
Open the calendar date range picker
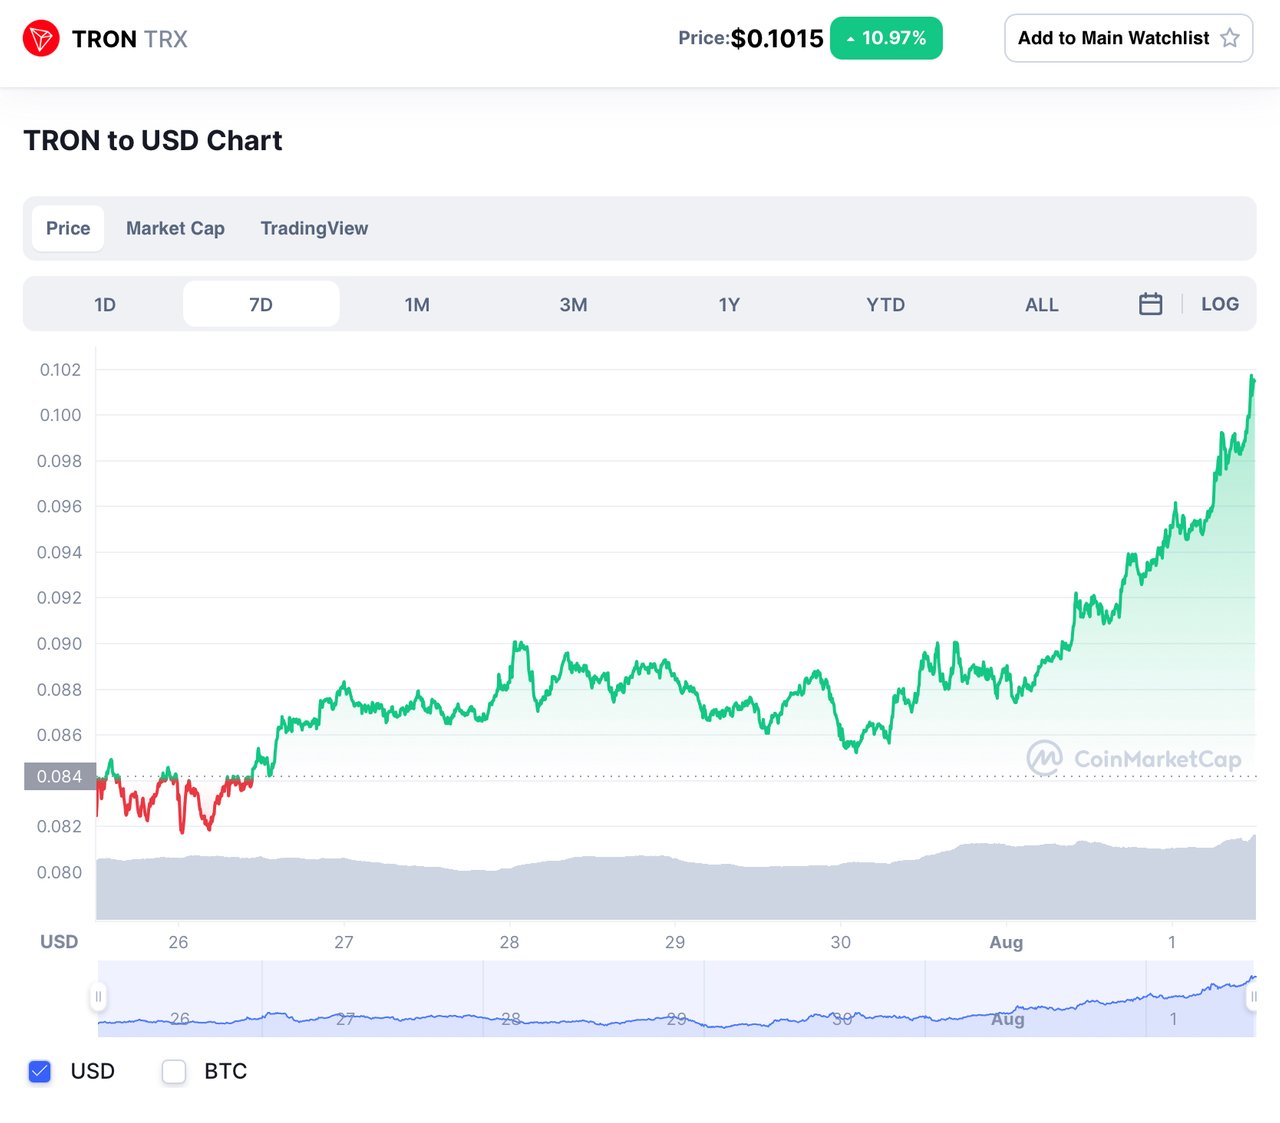click(x=1151, y=304)
